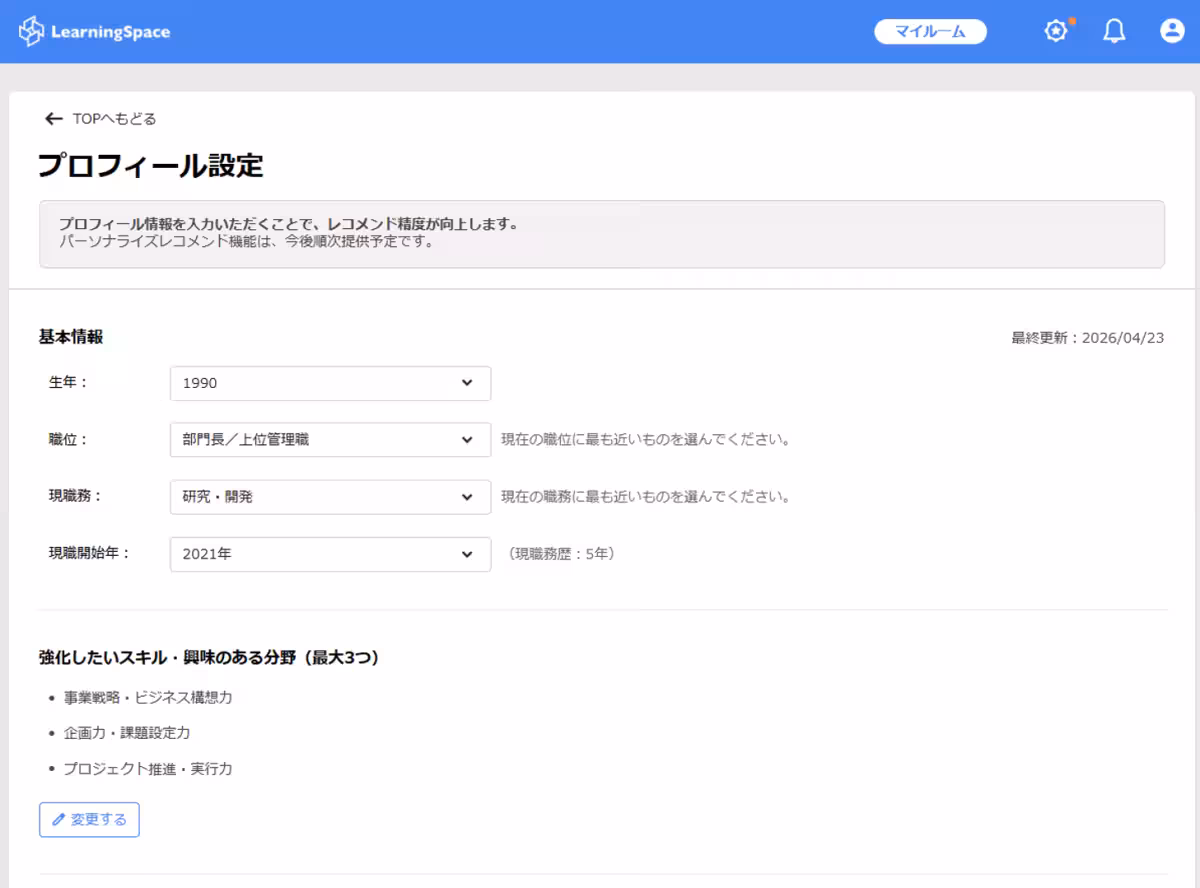The width and height of the screenshot is (1200, 888).
Task: Click the 変更する button
Action: (89, 820)
